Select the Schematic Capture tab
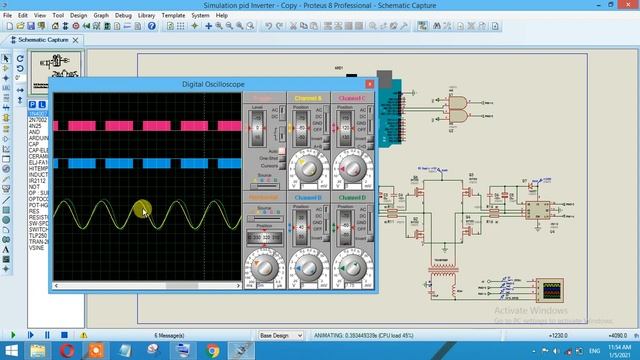This screenshot has height=360, width=640. tap(43, 40)
